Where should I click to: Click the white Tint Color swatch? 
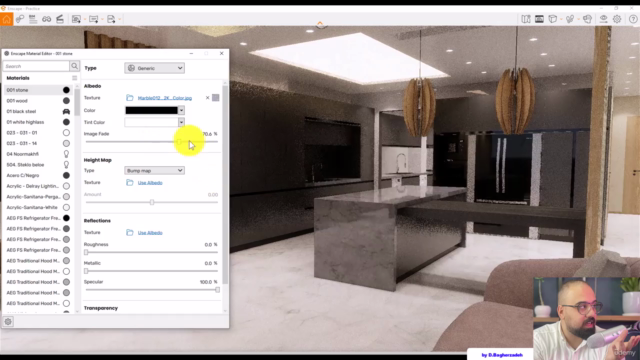(x=151, y=122)
